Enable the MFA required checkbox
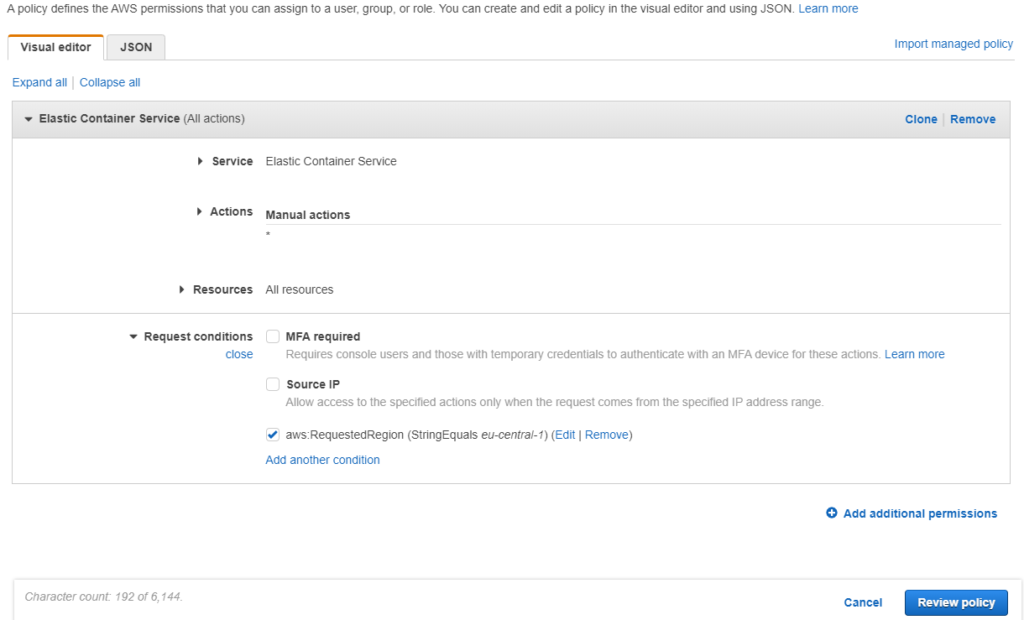 click(x=273, y=337)
